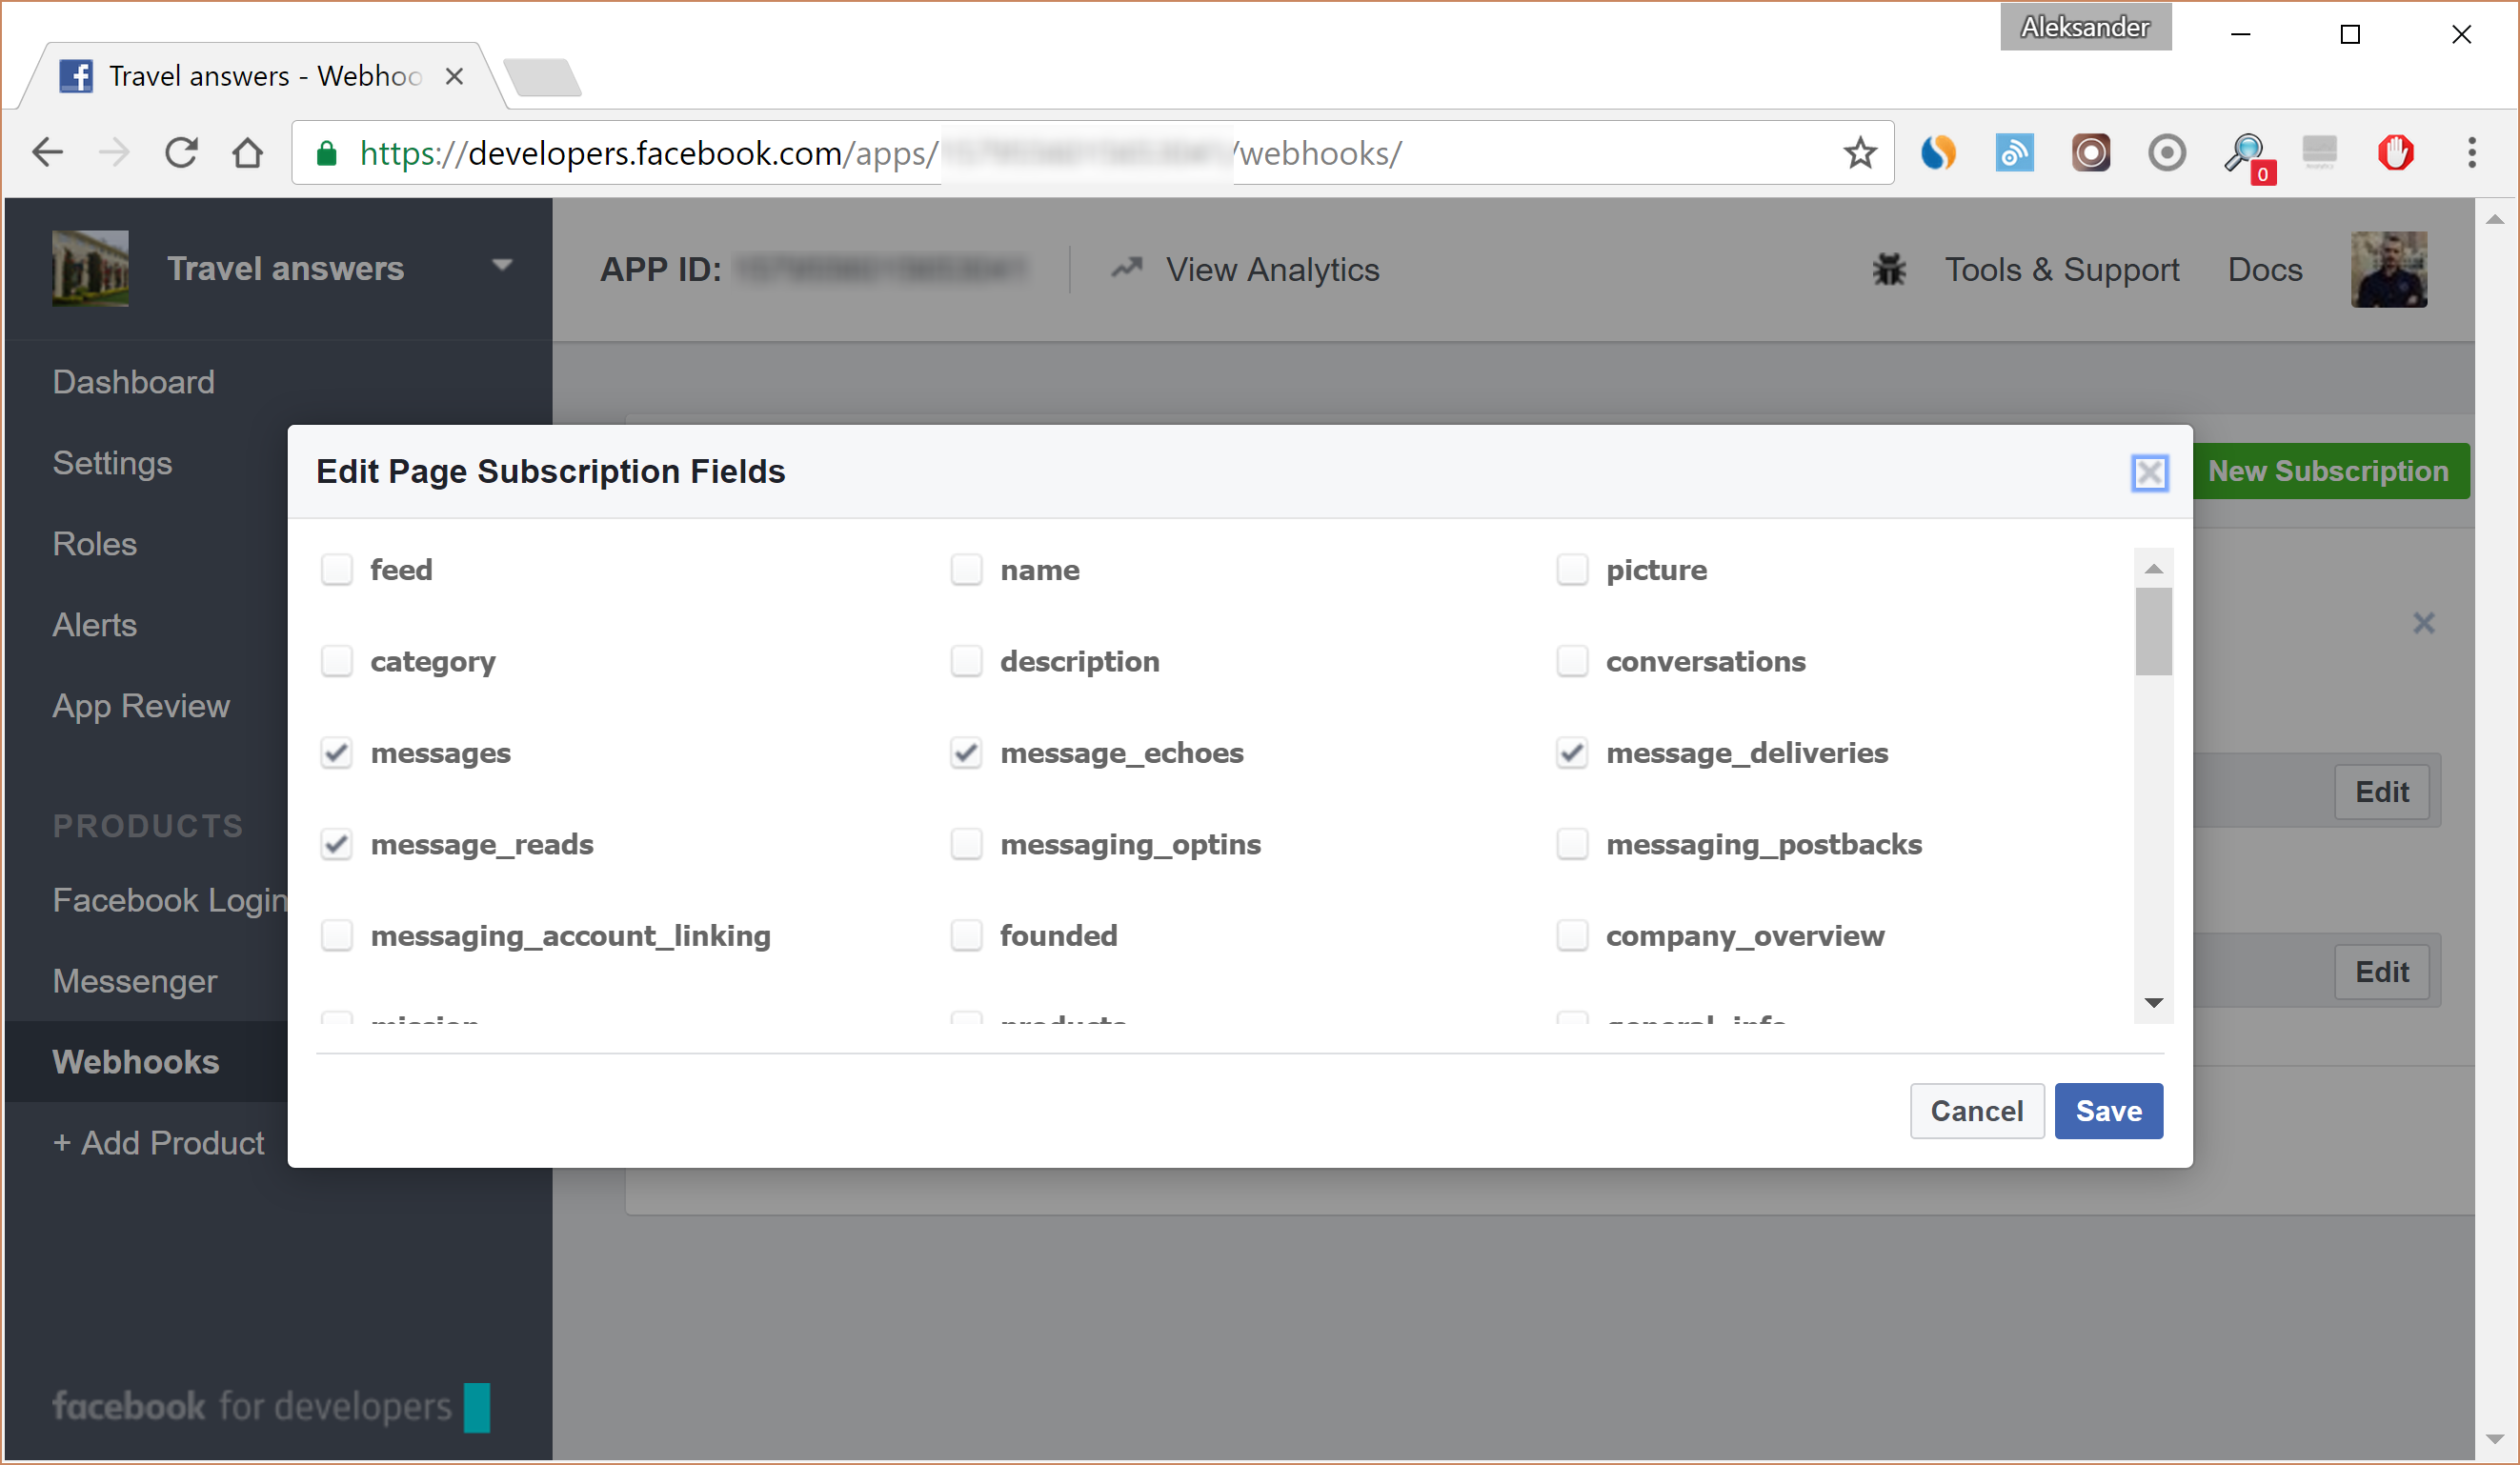Open the AdBlock extension menu

pyautogui.click(x=2396, y=152)
